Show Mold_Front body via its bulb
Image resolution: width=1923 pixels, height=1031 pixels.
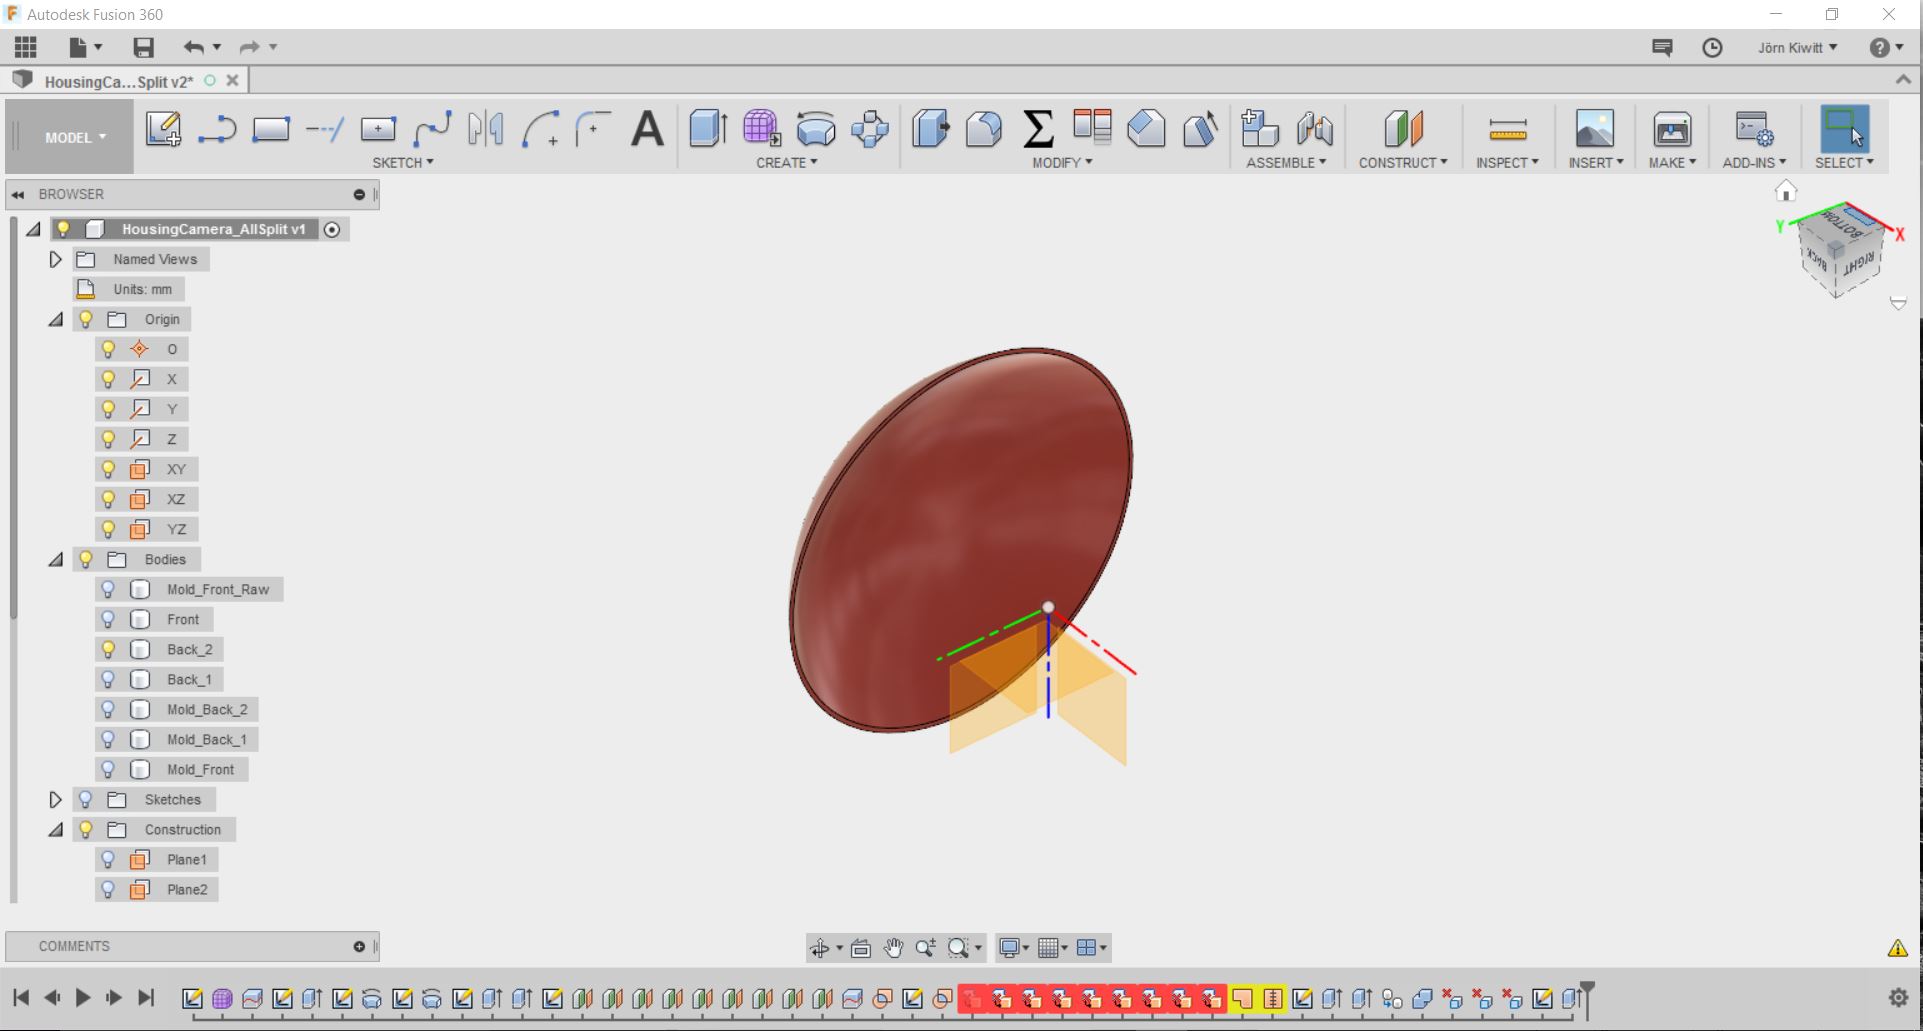pyautogui.click(x=109, y=769)
